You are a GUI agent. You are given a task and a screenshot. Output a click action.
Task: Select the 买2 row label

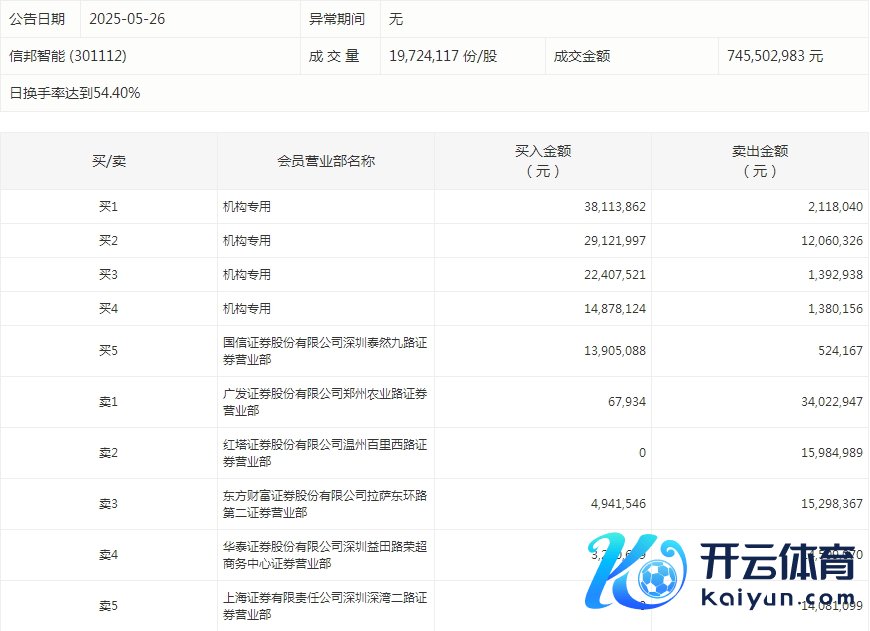108,241
